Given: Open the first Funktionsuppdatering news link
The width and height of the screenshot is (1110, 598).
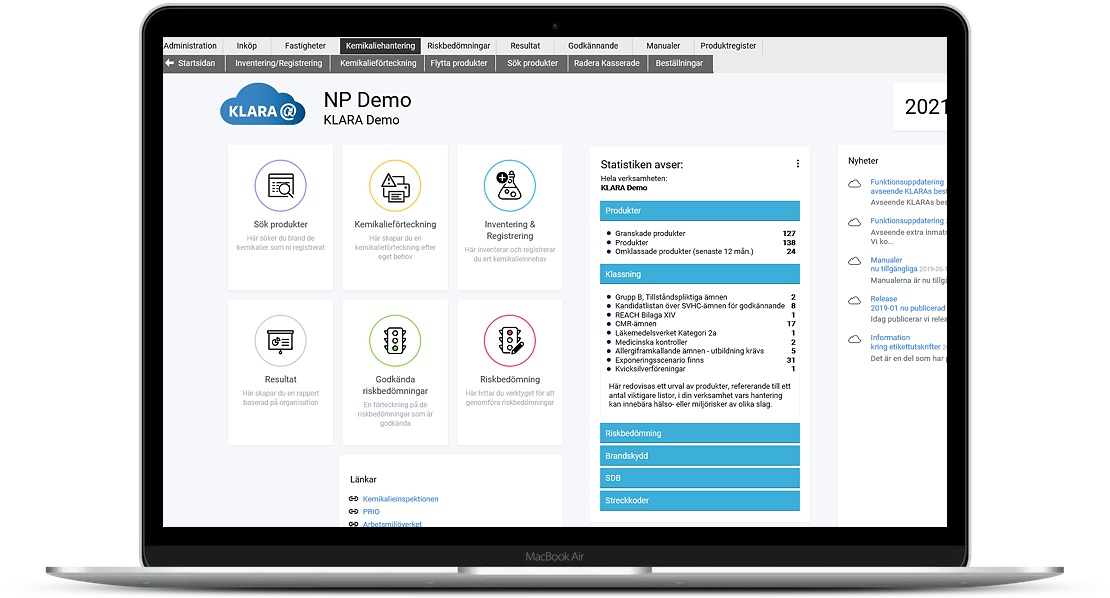Looking at the screenshot, I should click(908, 186).
